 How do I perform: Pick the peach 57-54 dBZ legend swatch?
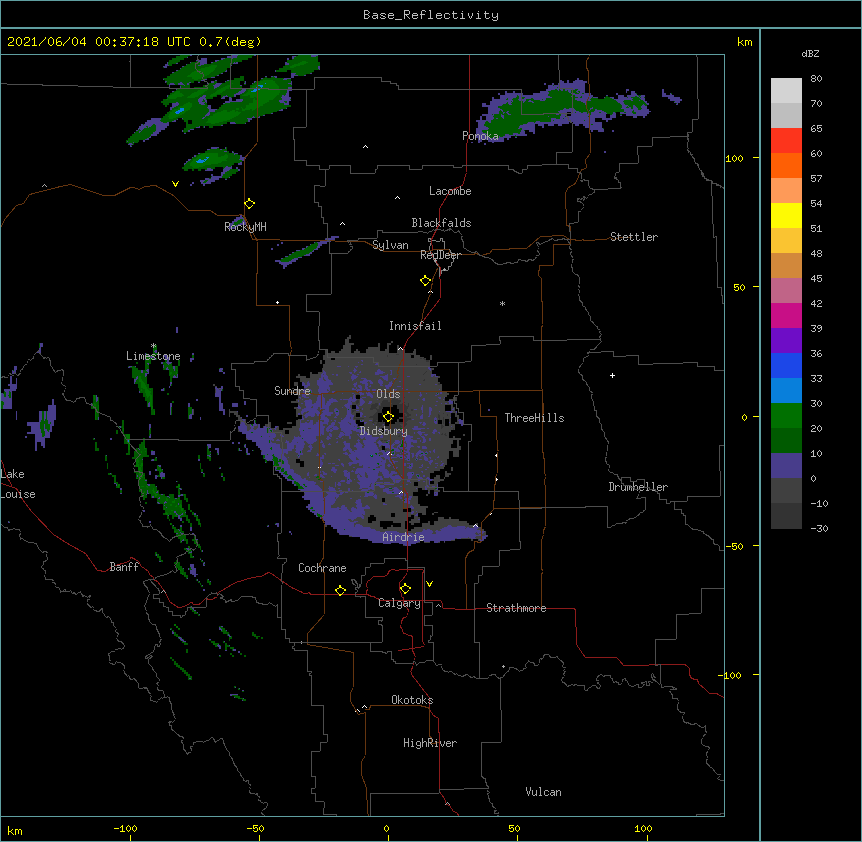click(x=786, y=191)
